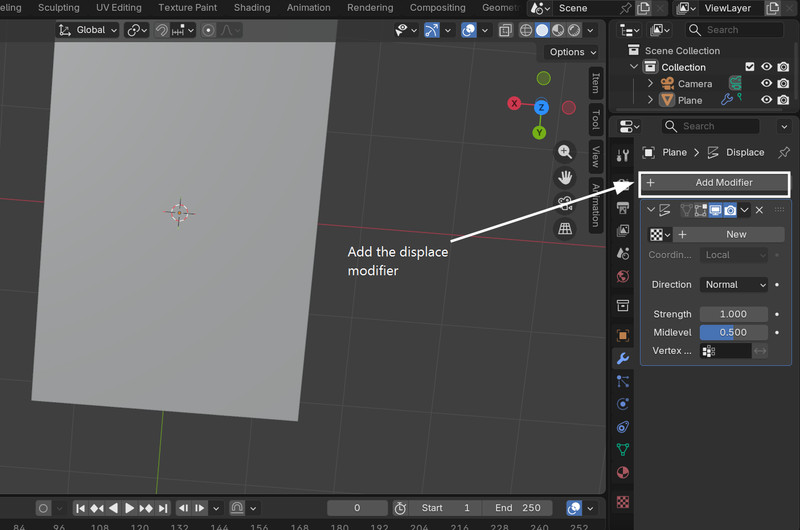Hide the Plane object in viewport
The image size is (800, 530).
tap(766, 100)
